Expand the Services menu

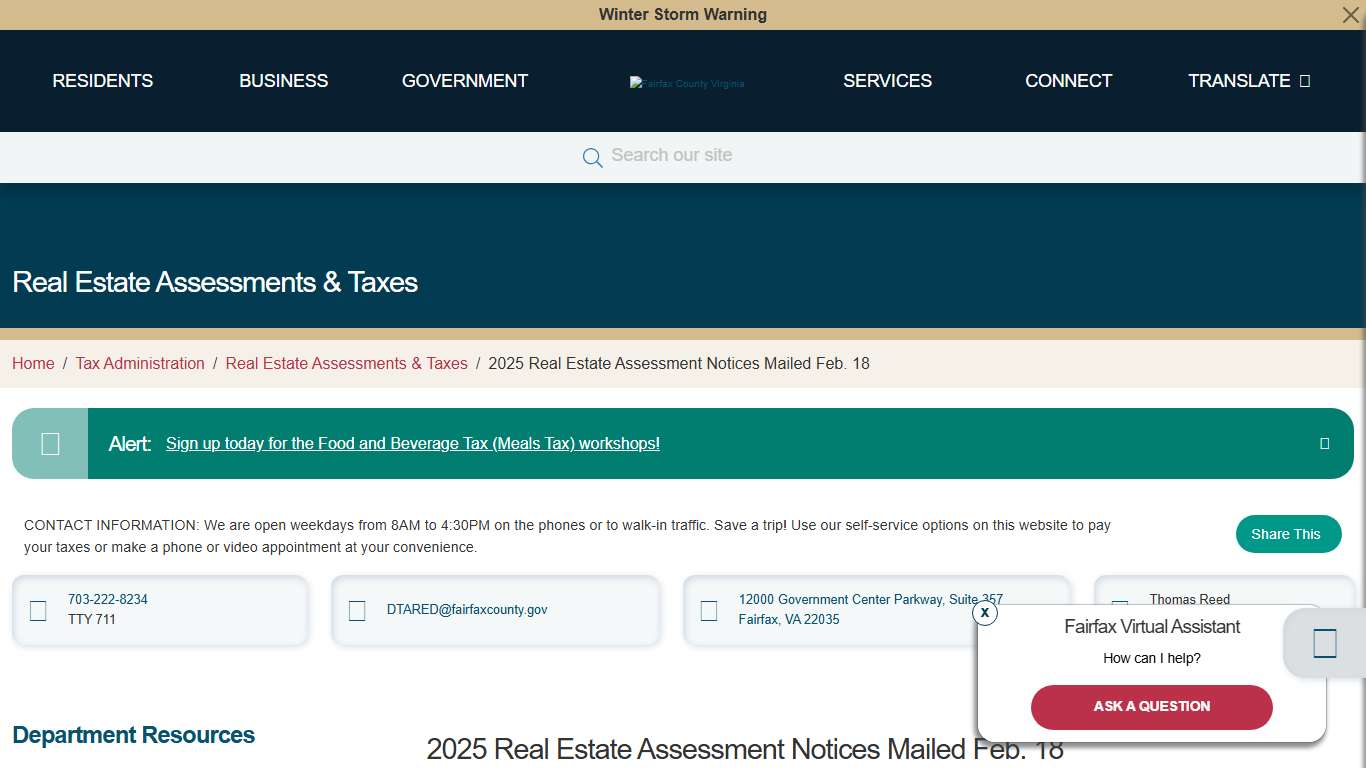tap(887, 81)
